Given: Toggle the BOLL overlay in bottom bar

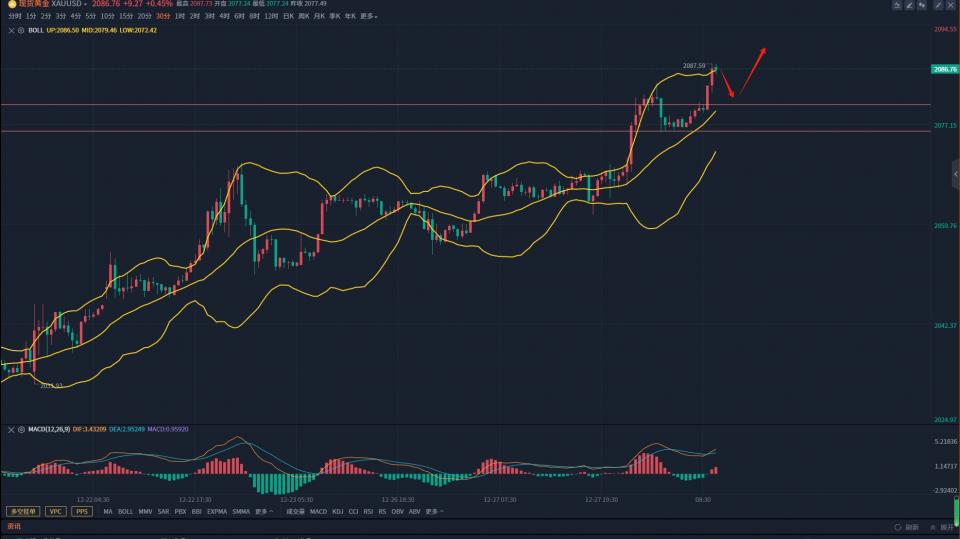Looking at the screenshot, I should pyautogui.click(x=126, y=511).
